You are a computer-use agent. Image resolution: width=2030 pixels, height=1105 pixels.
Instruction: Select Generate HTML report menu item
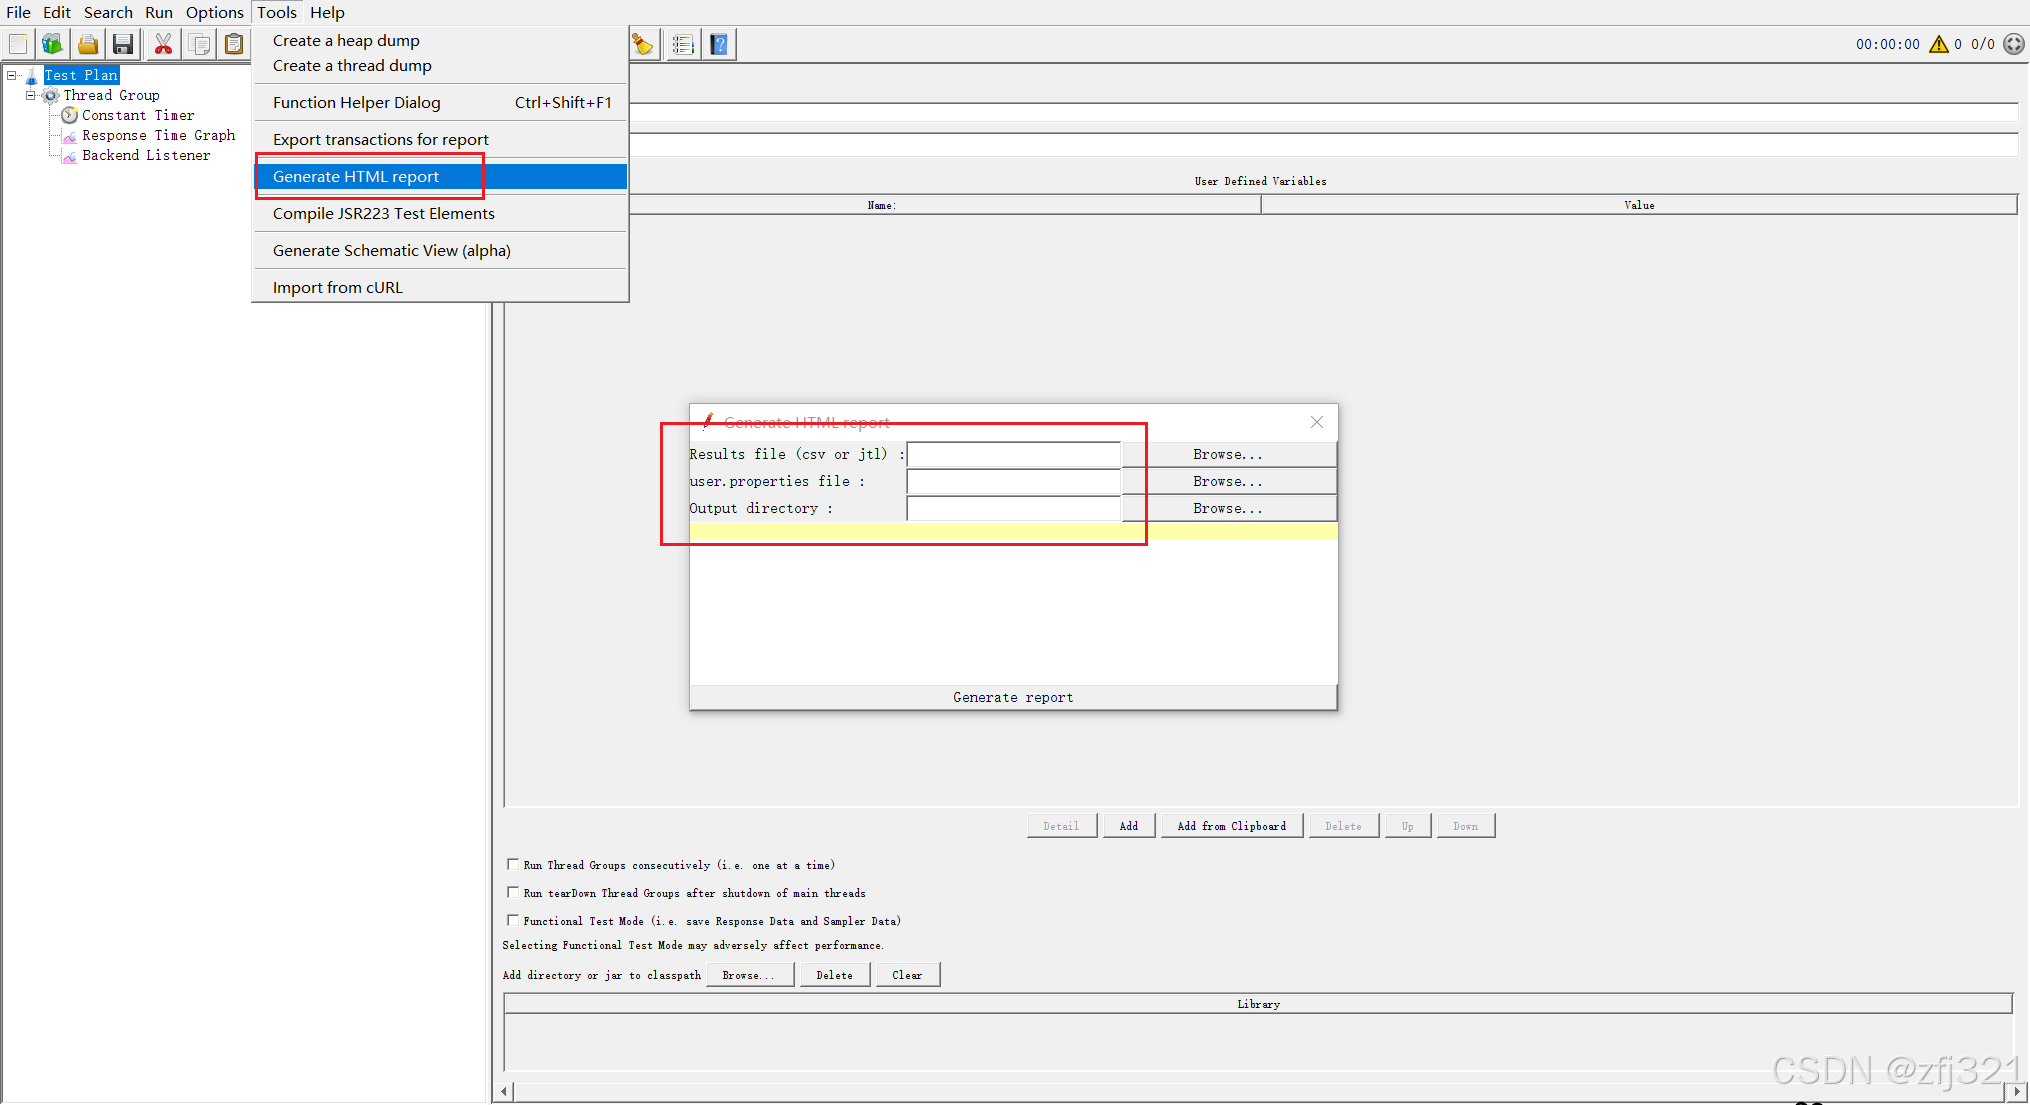point(356,176)
